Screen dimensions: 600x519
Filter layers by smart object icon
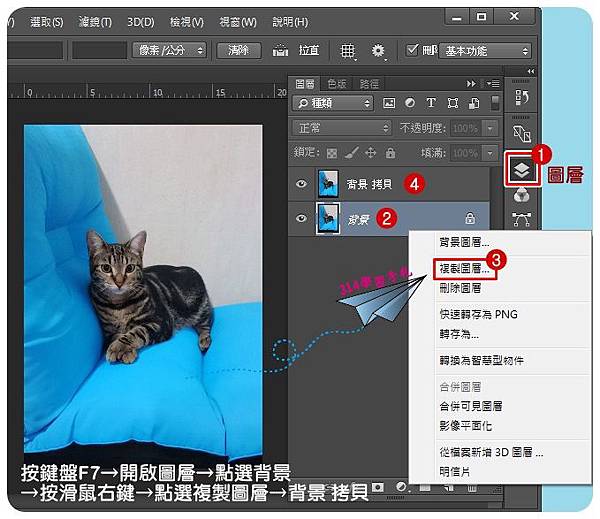coord(474,103)
